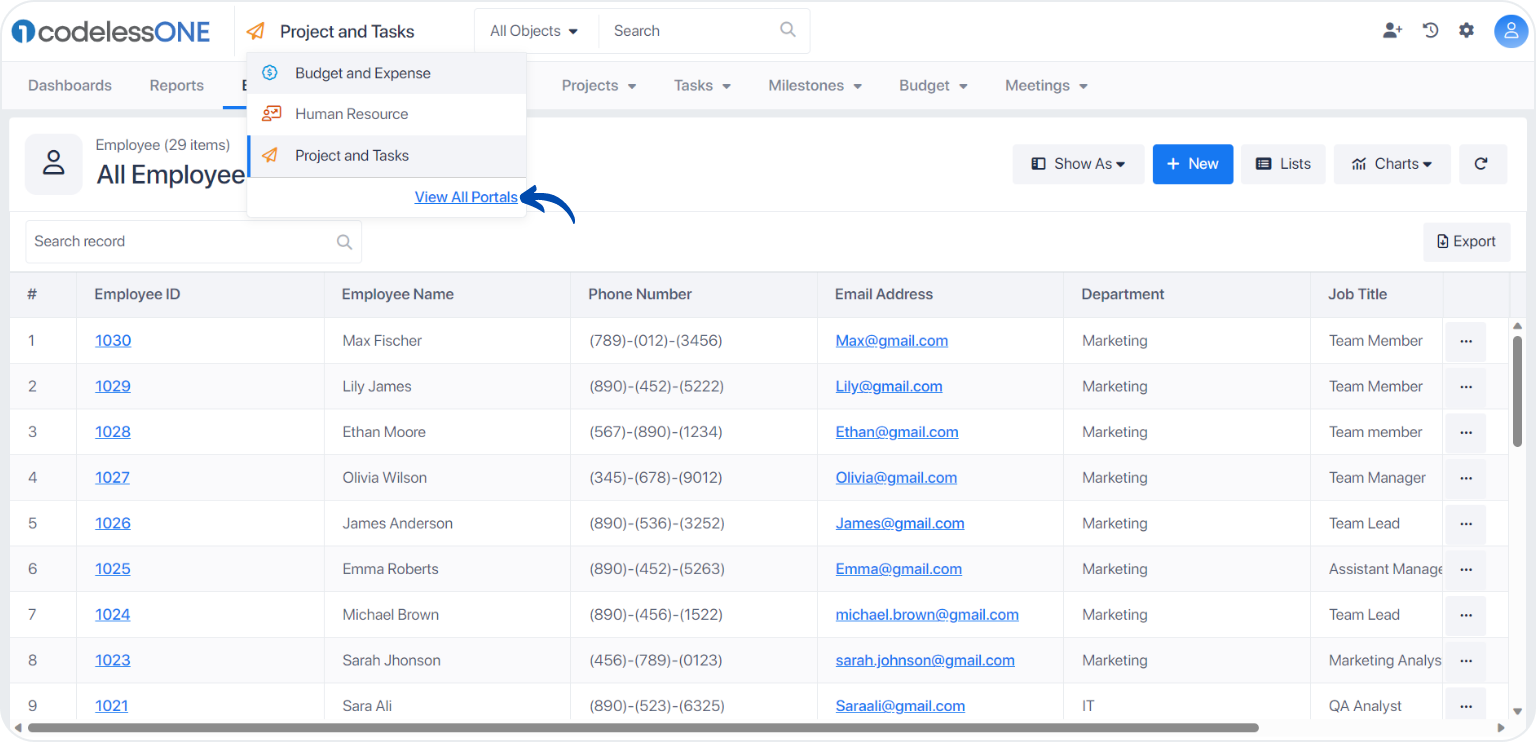Screen dimensions: 1536x742
Task: Click the Department column header
Action: (x=1123, y=294)
